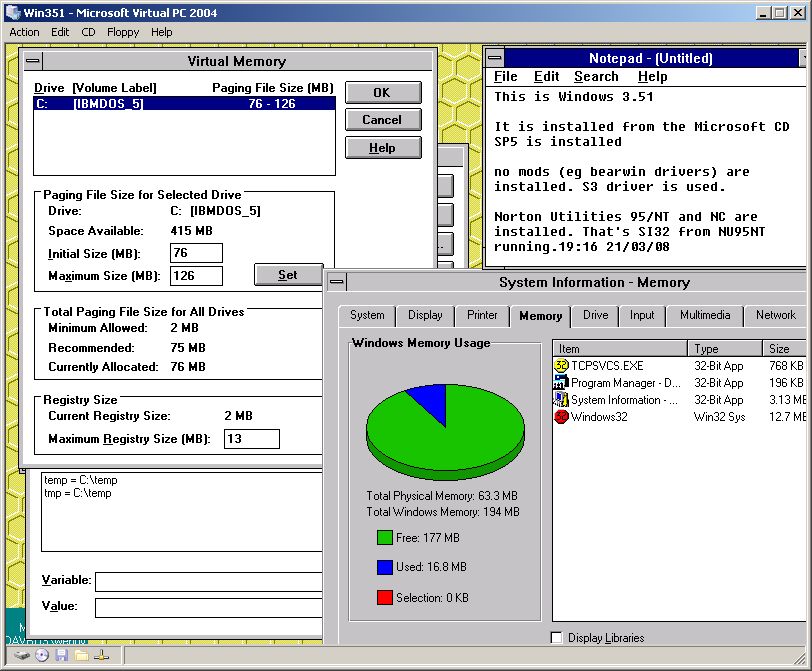Click the network adapter icon in Virtual PC status bar
This screenshot has height=671, width=812.
(x=102, y=655)
